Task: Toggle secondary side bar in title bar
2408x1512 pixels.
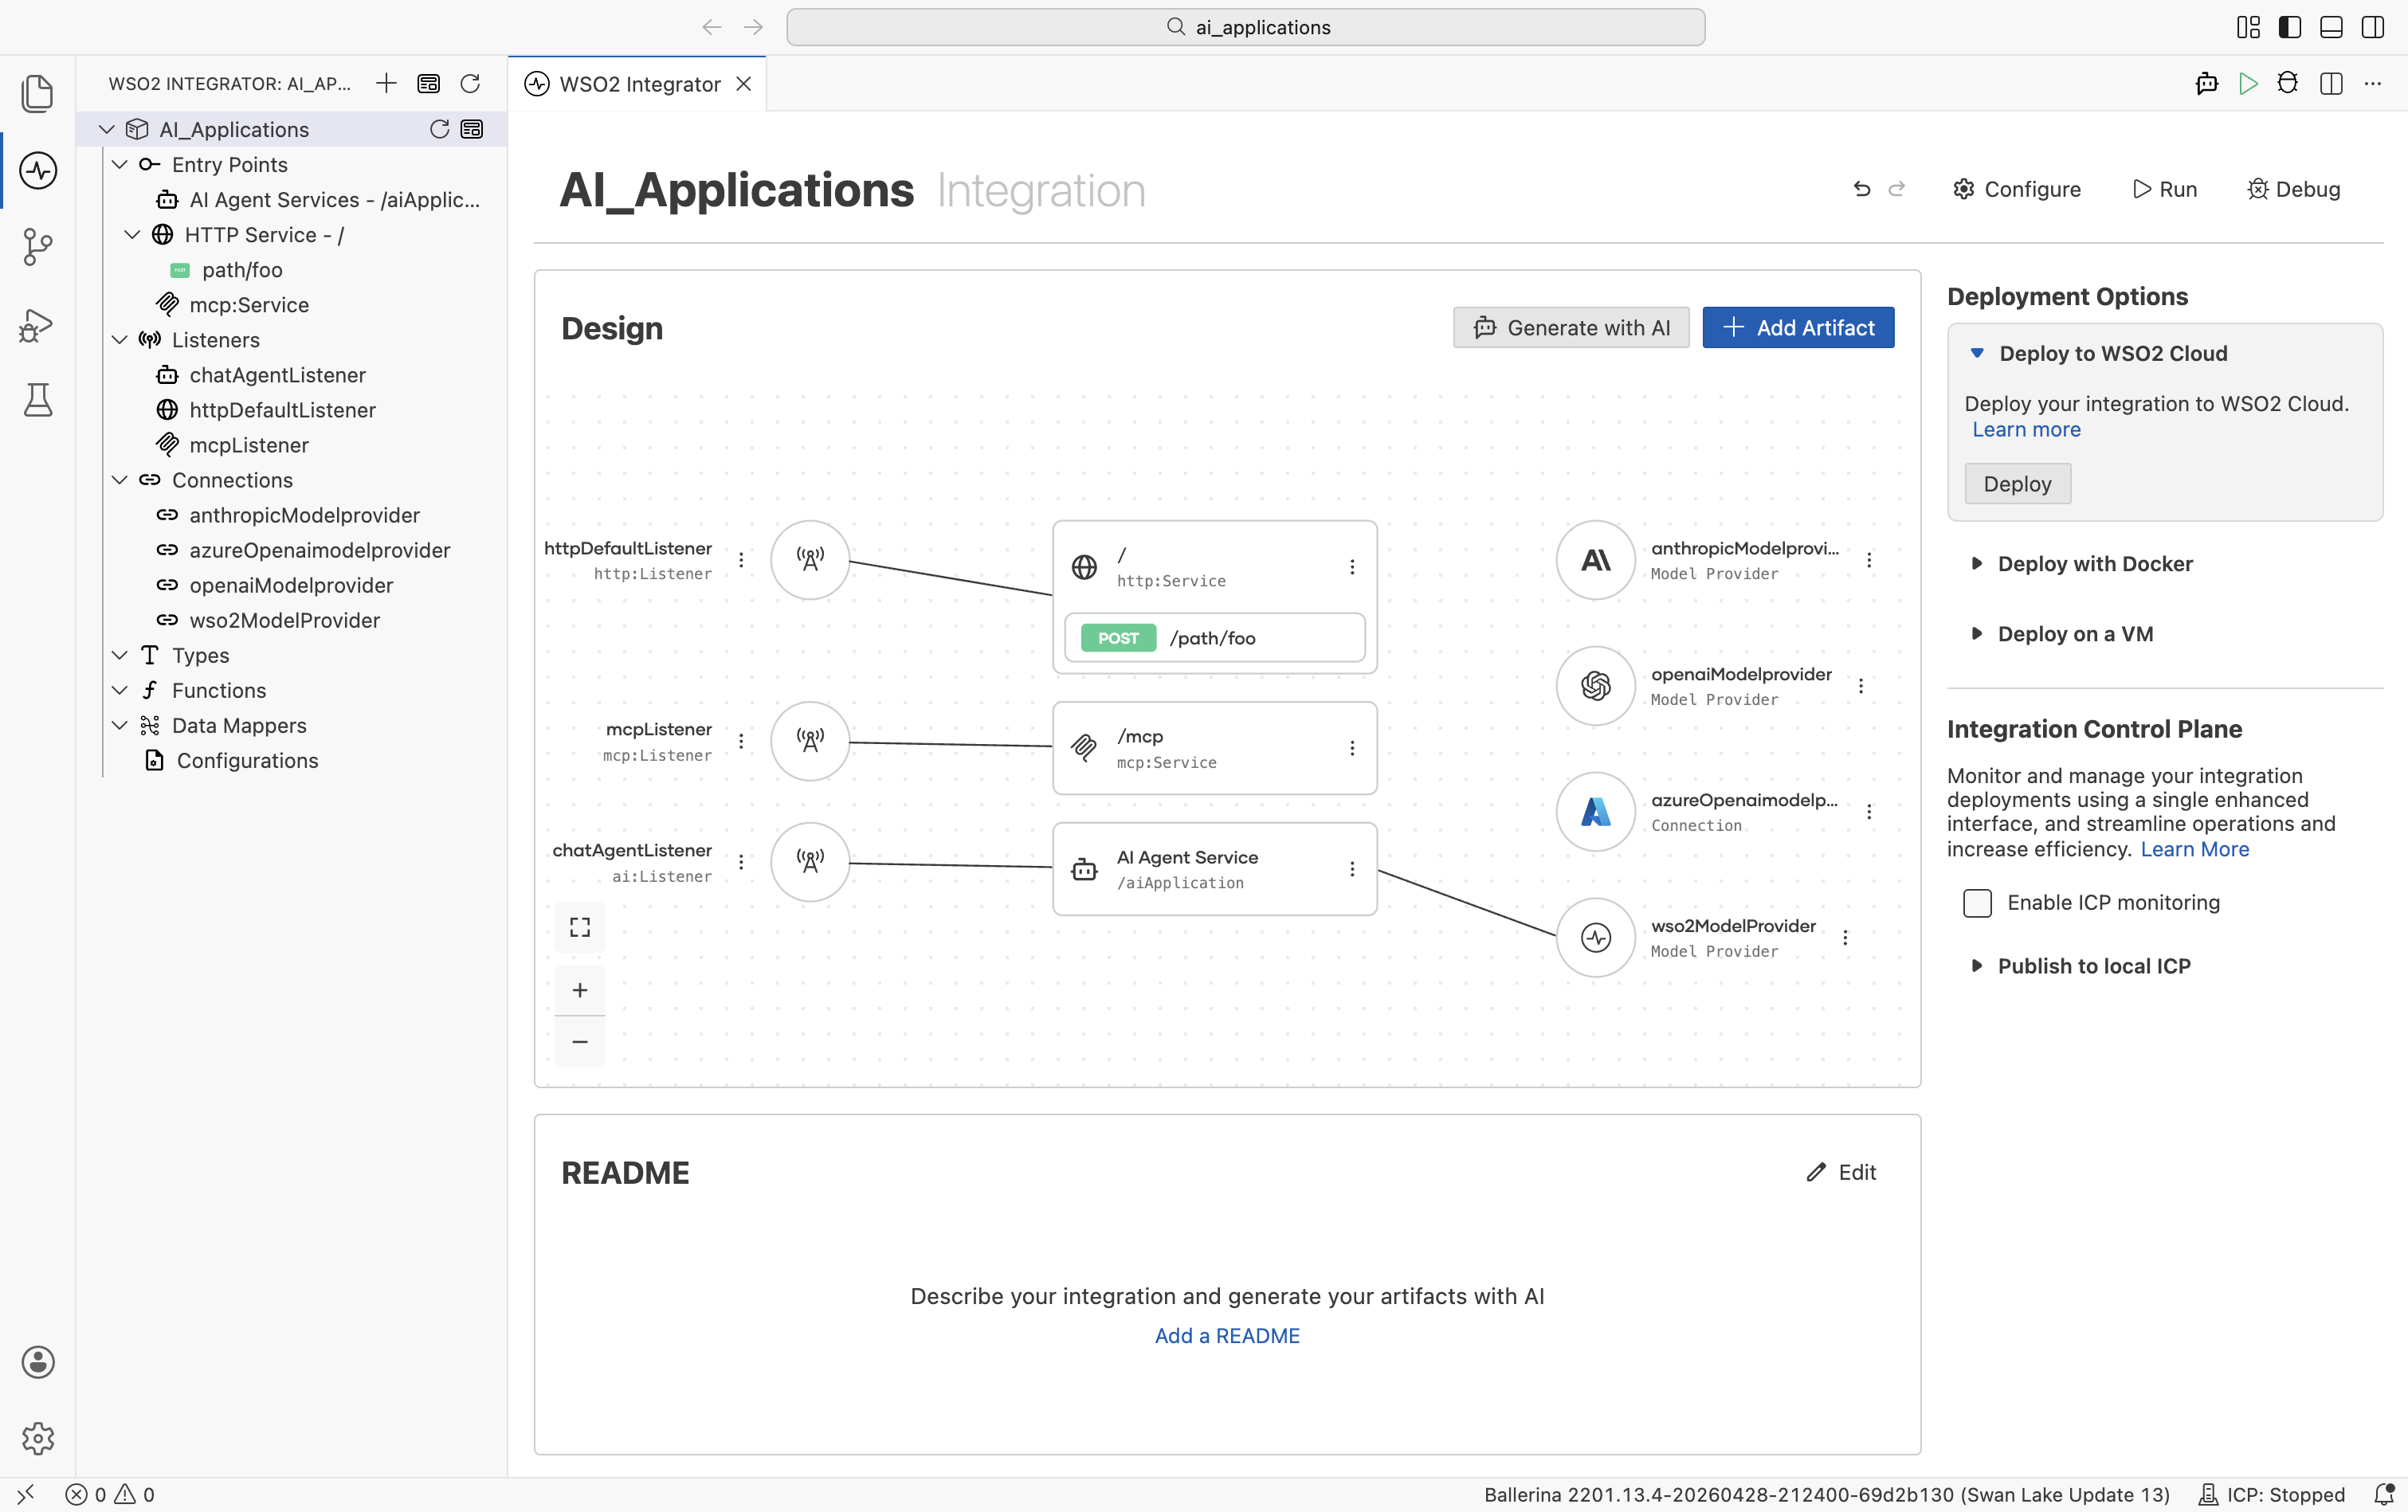Action: 2373,27
